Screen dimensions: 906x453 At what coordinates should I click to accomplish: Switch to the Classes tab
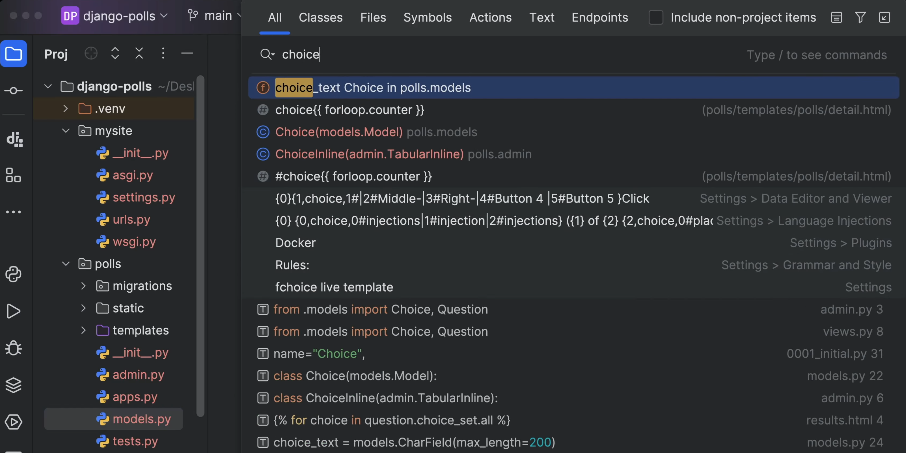click(321, 18)
